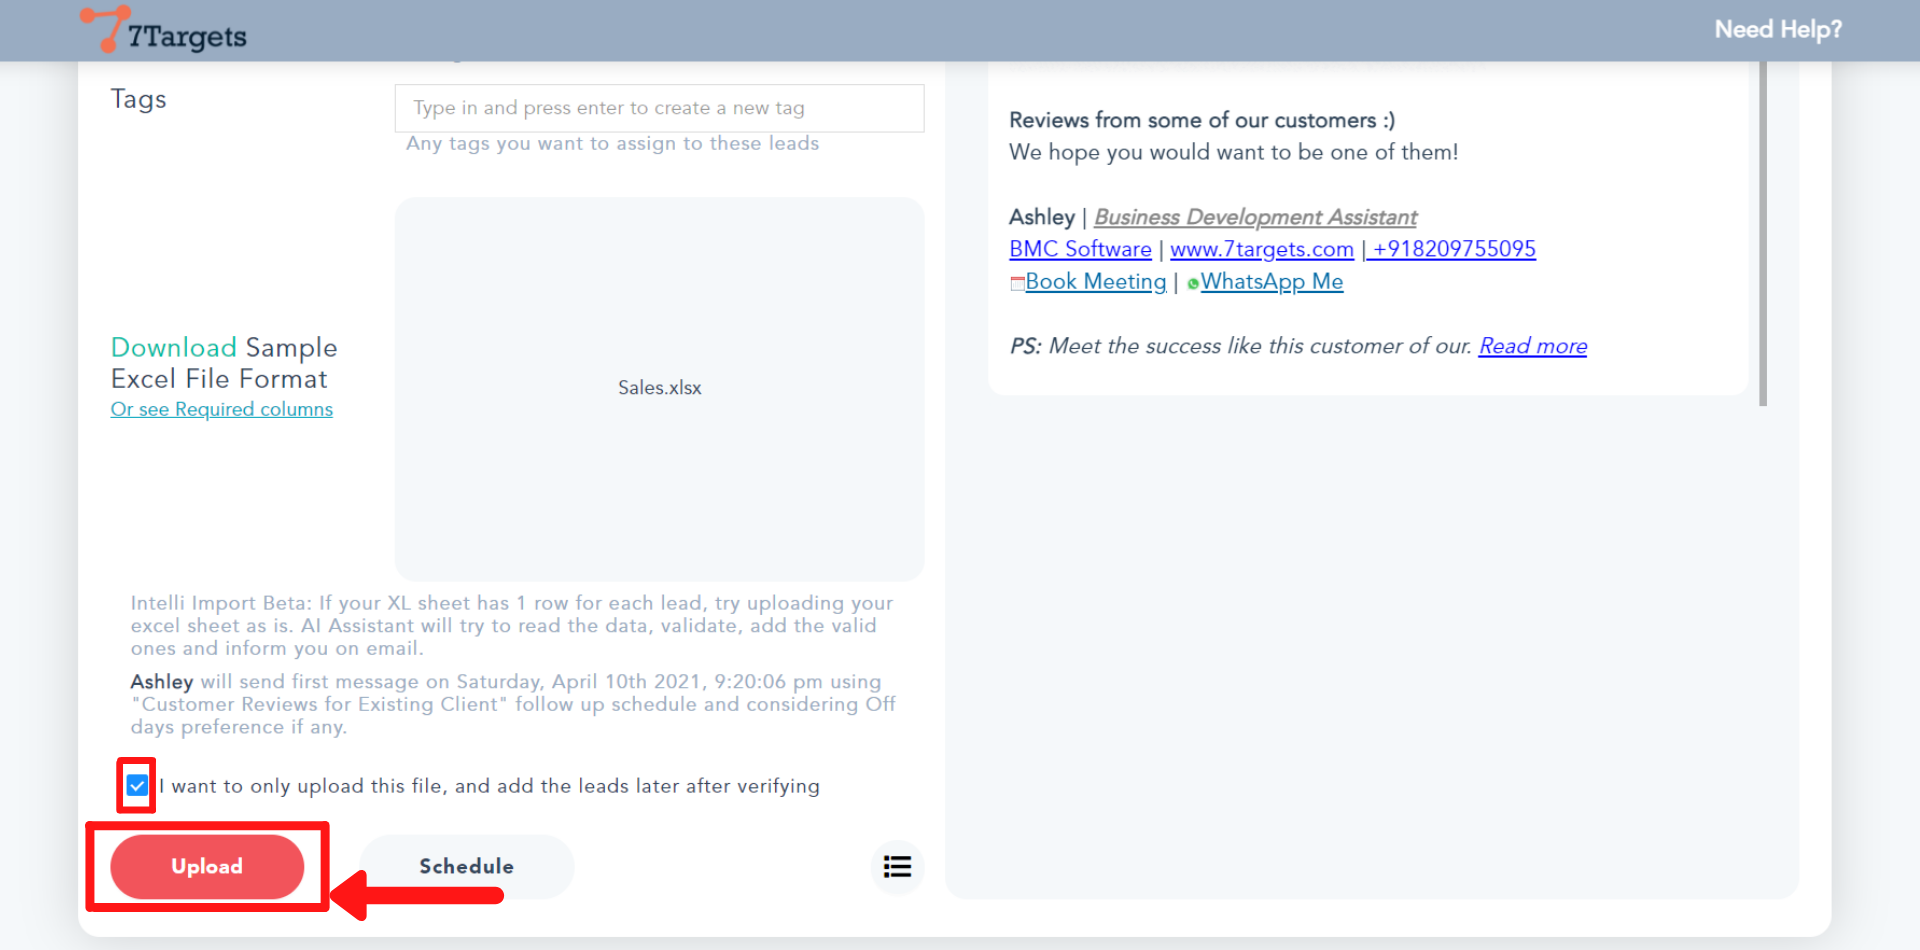Click the Schedule button

466,866
